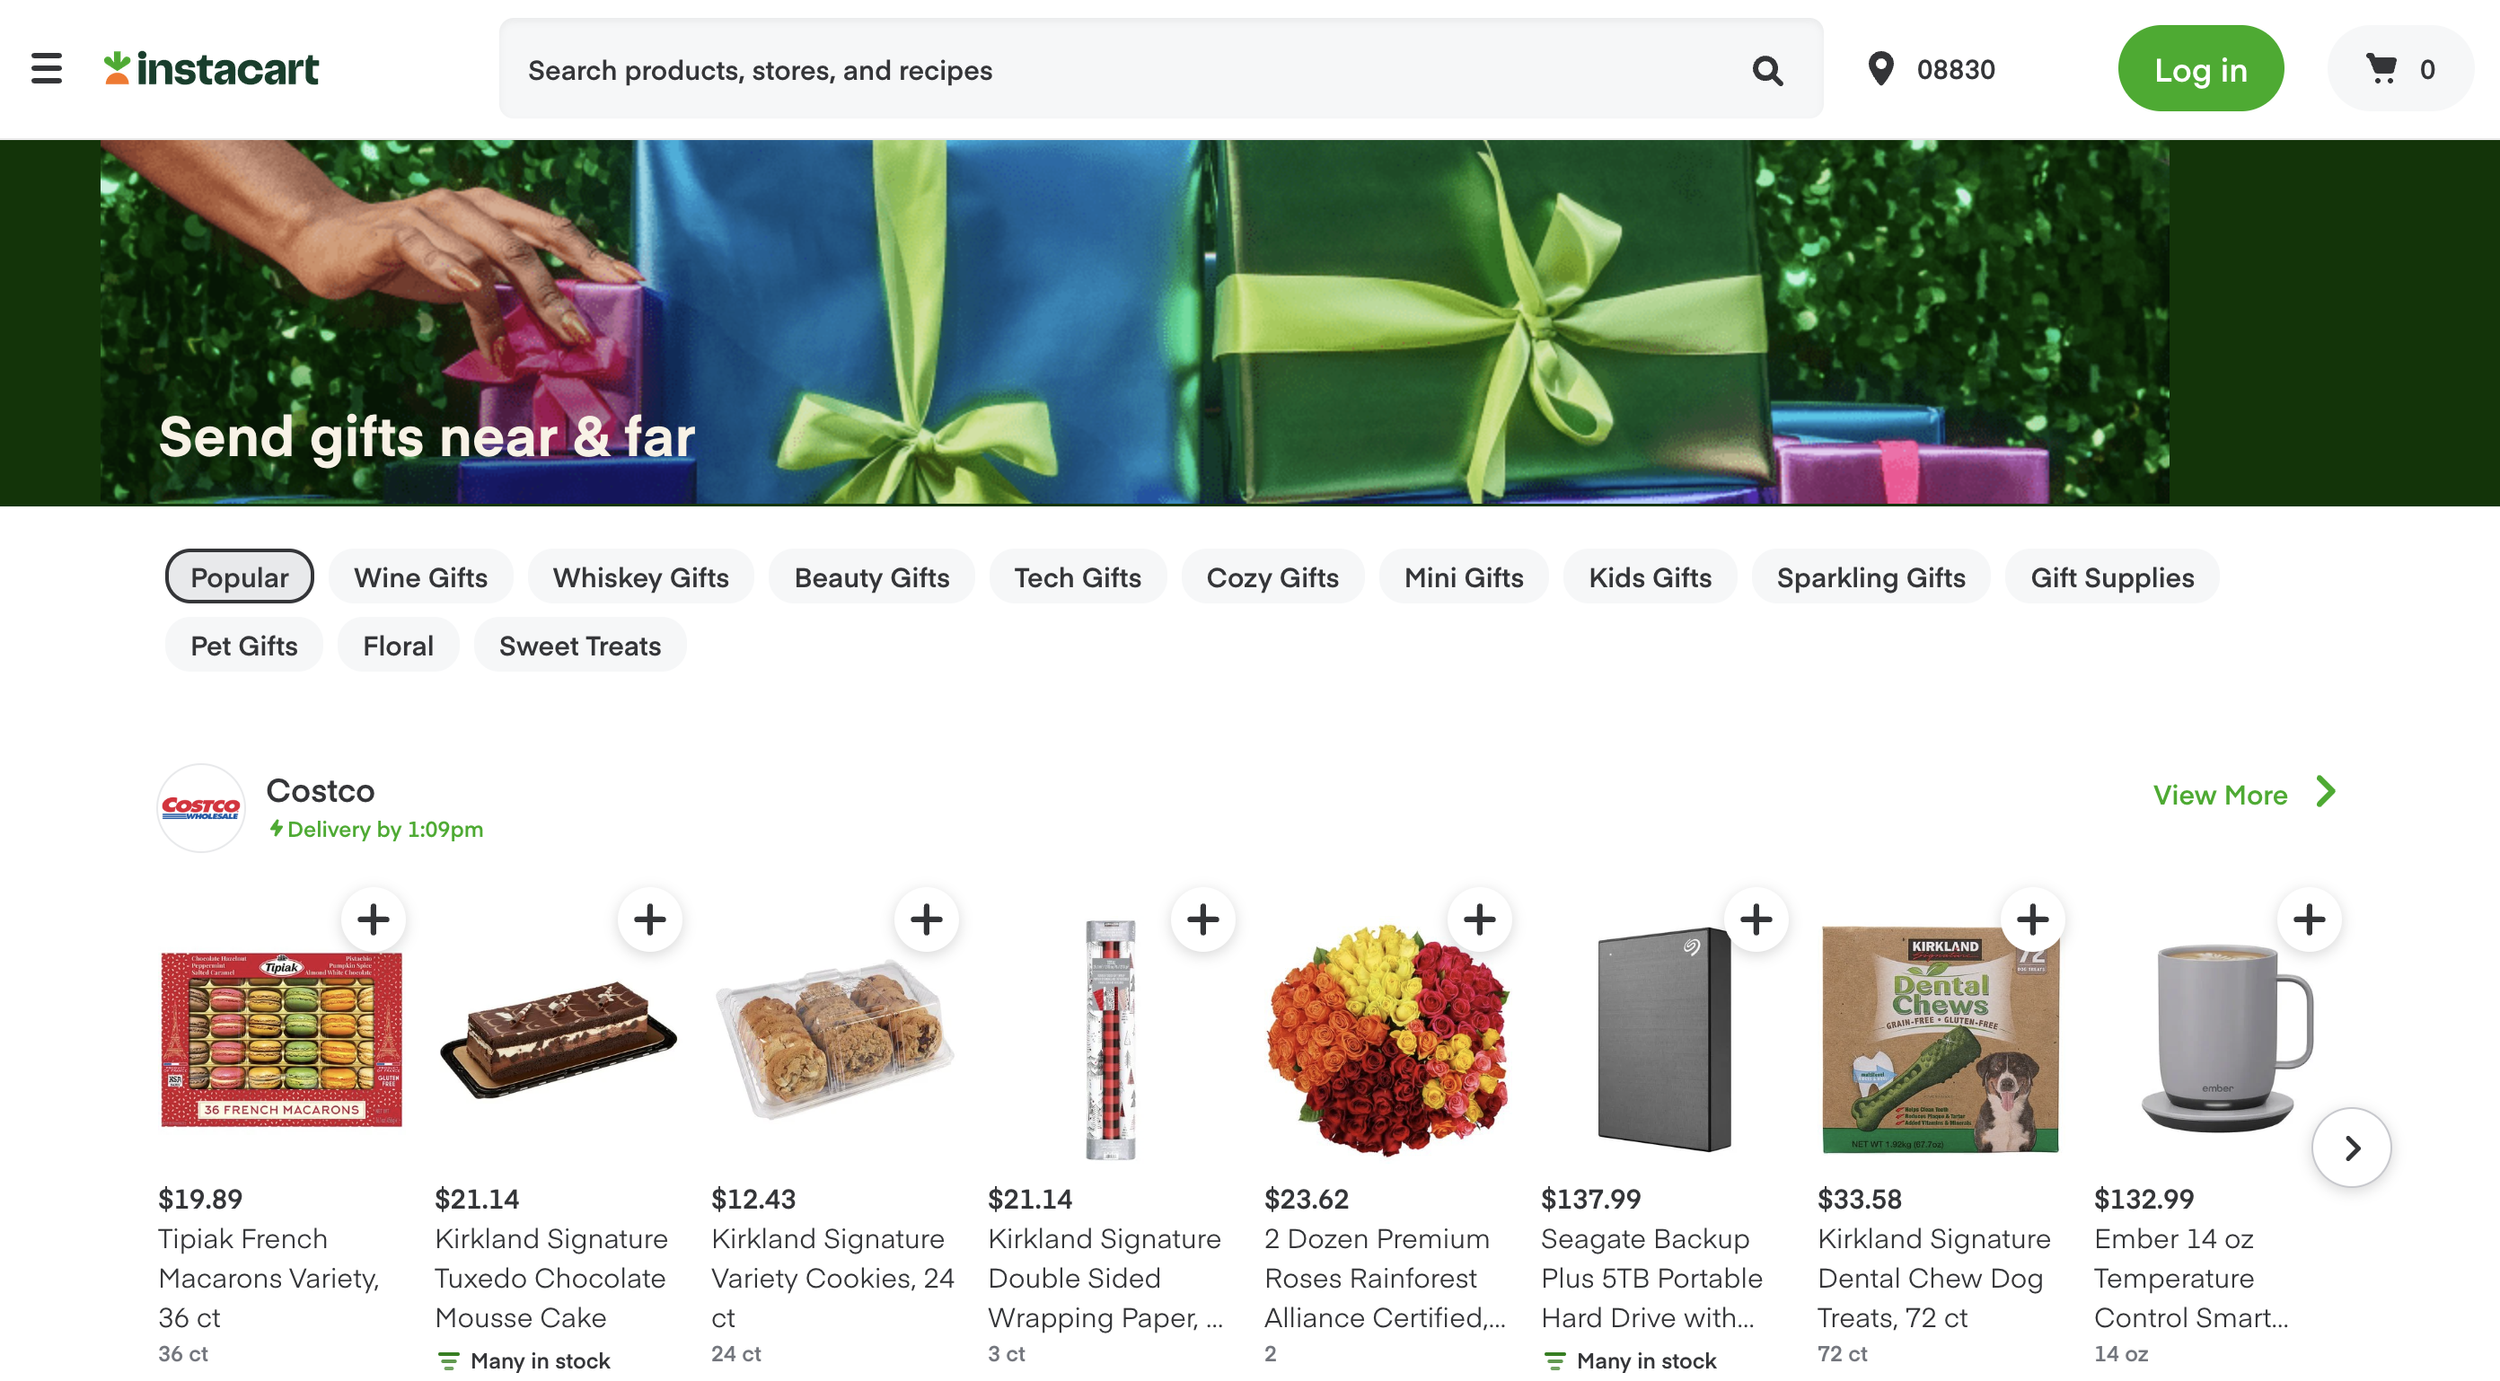Click the Log in button
This screenshot has height=1381, width=2500.
coord(2199,69)
